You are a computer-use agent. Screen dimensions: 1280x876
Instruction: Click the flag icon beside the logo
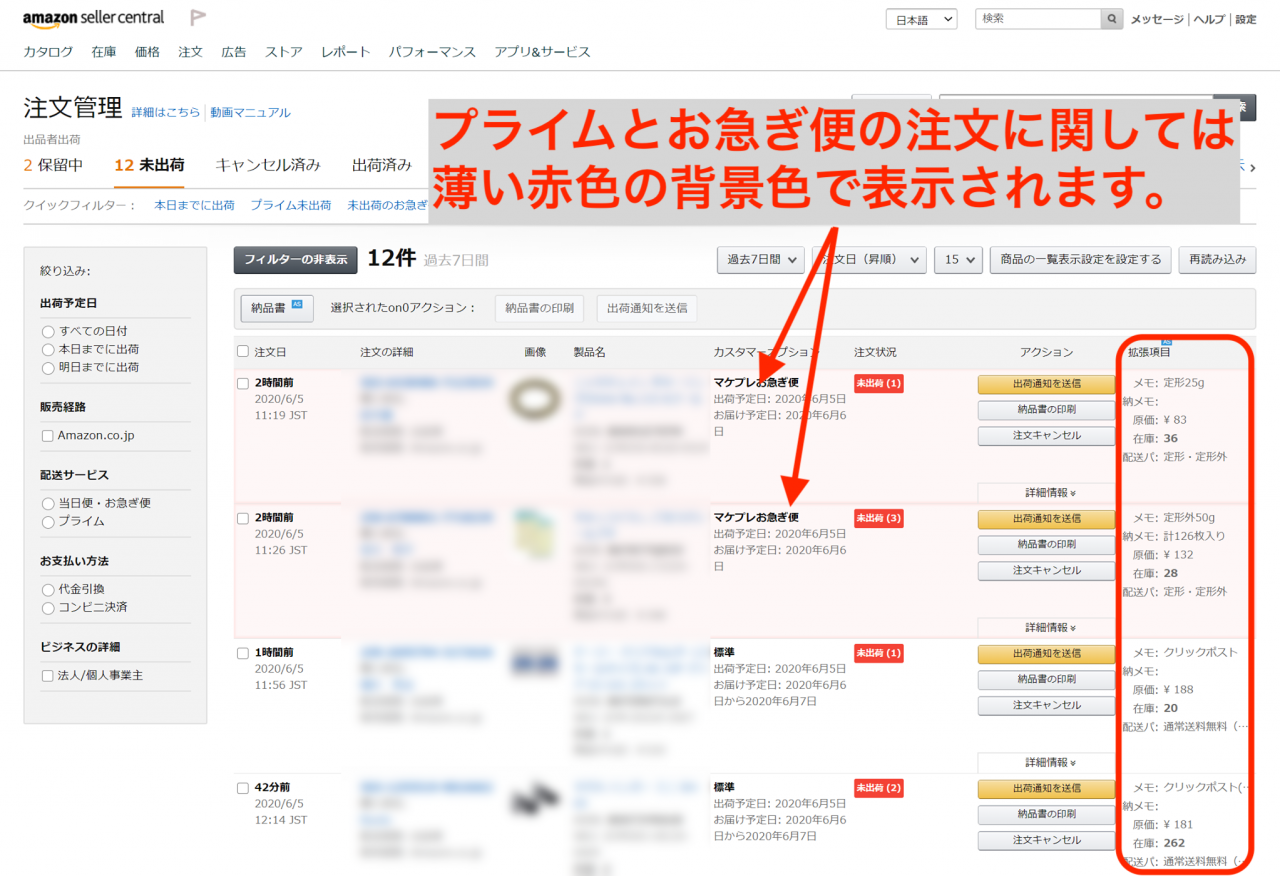pos(198,18)
